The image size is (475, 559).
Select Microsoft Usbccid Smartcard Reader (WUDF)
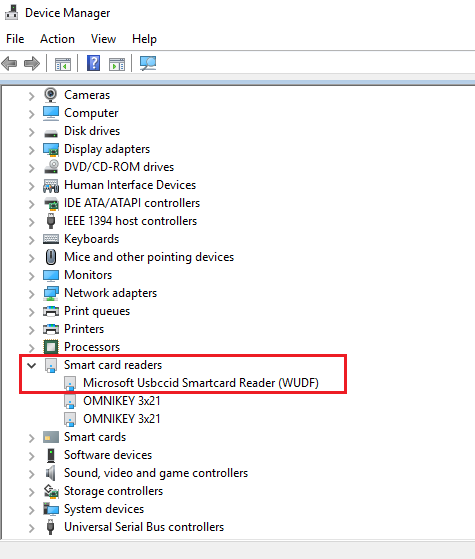pyautogui.click(x=201, y=383)
